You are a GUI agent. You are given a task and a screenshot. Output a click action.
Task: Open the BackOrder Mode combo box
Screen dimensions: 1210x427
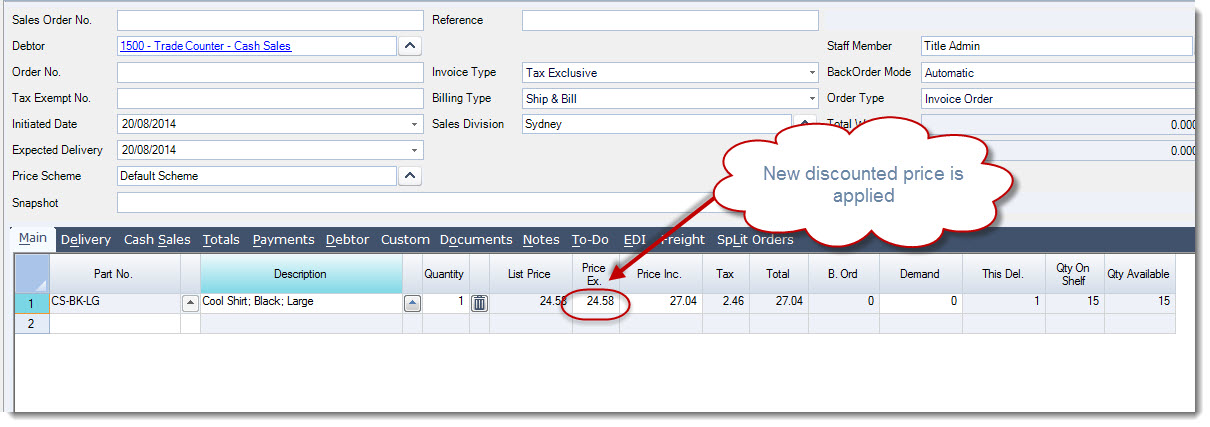click(1058, 72)
